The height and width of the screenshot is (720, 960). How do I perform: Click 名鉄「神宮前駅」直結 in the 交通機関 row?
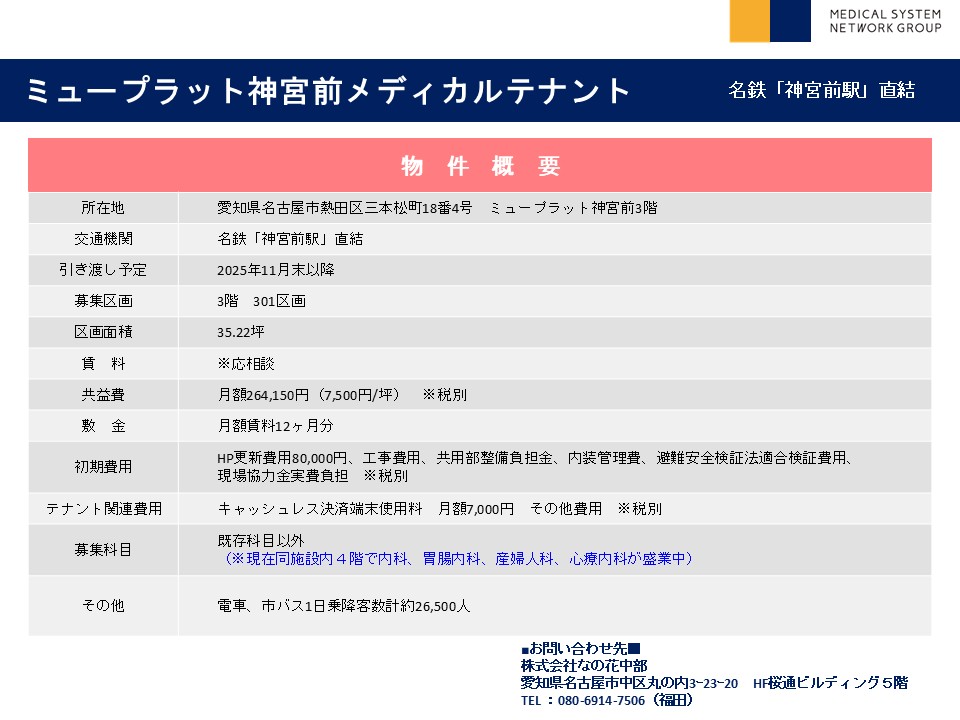point(290,239)
